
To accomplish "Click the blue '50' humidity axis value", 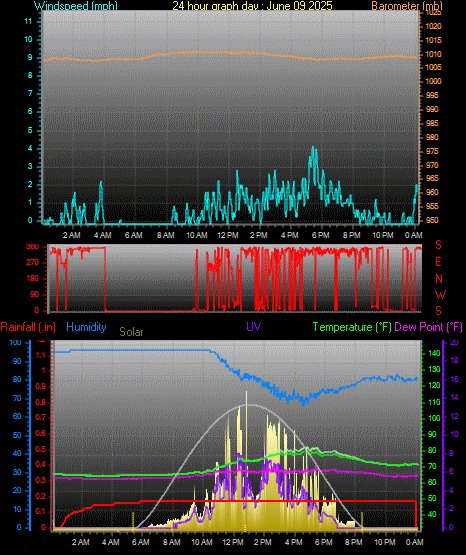I will pos(17,435).
